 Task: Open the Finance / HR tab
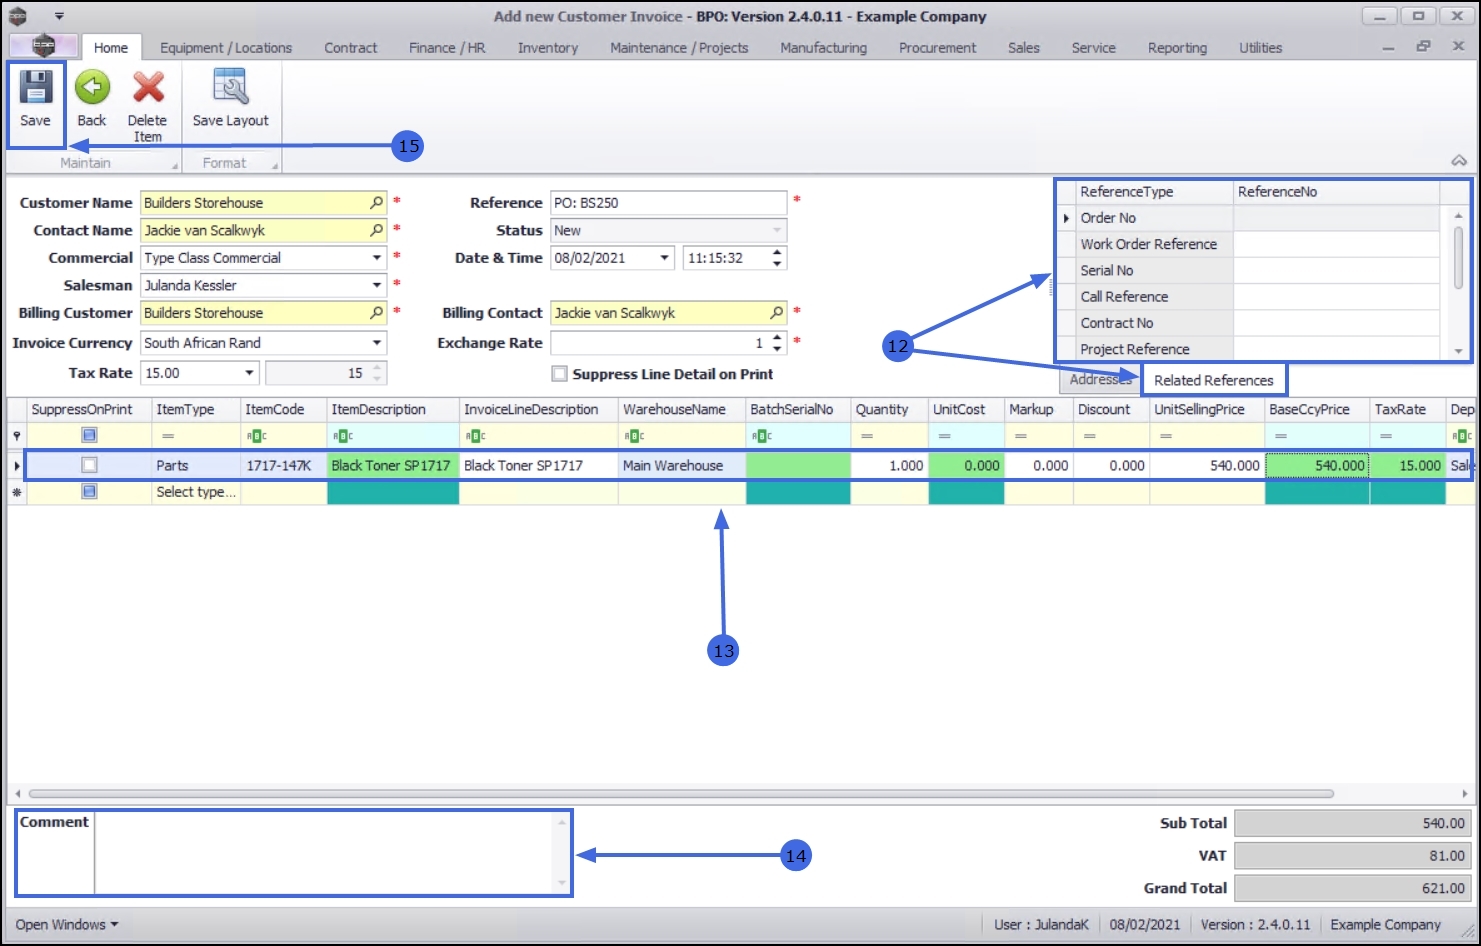point(447,47)
